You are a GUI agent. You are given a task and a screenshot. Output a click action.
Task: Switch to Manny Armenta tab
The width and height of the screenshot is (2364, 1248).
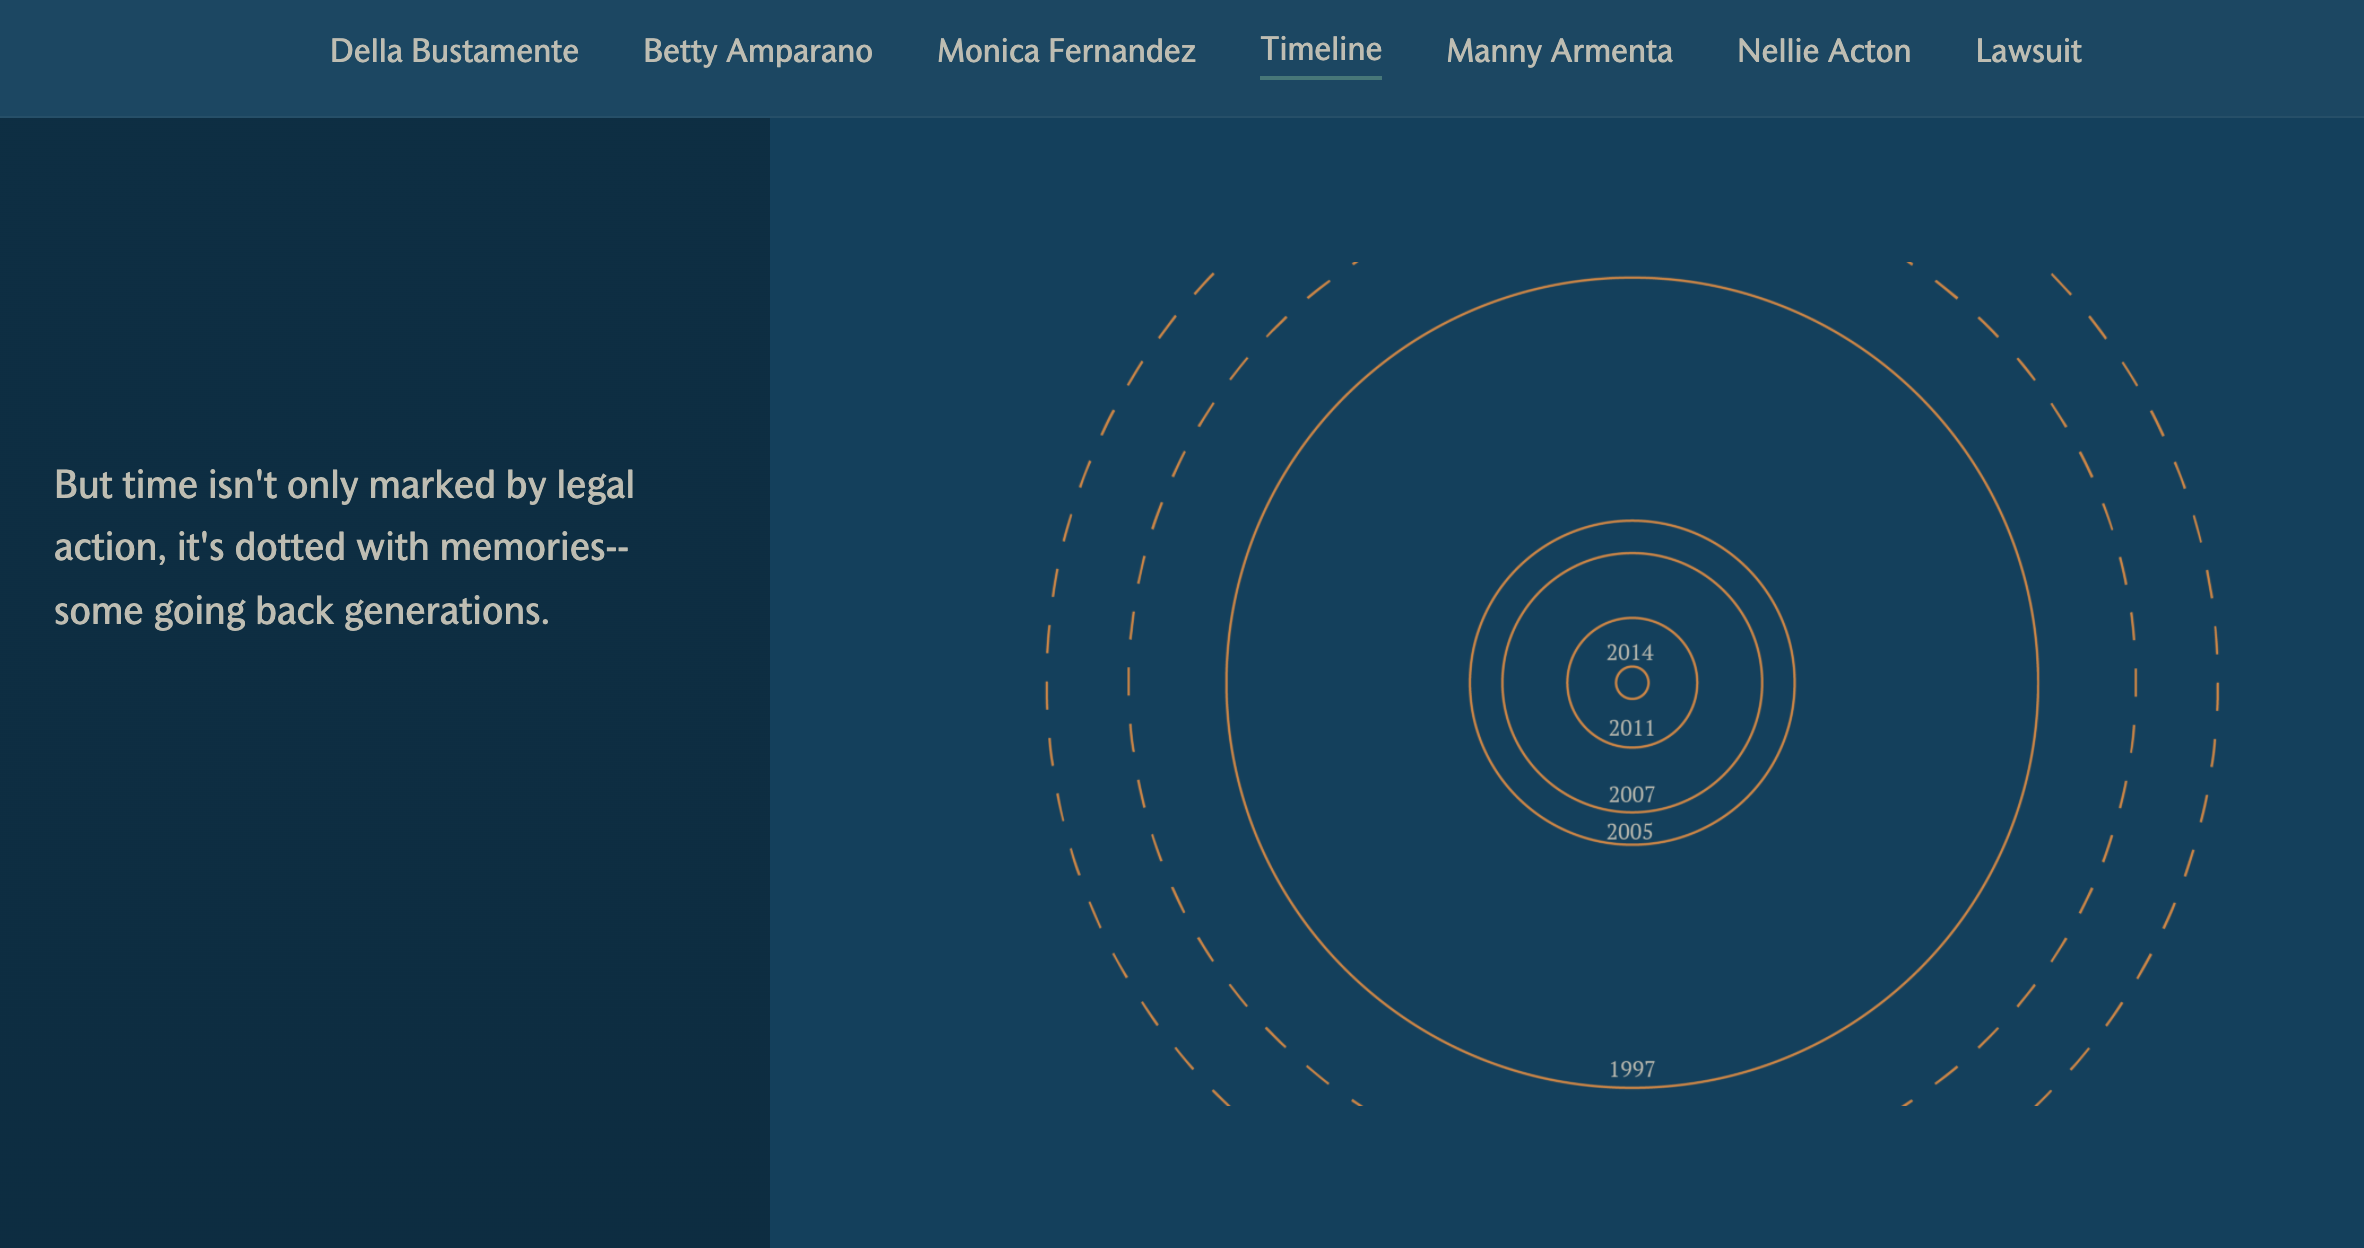point(1559,51)
